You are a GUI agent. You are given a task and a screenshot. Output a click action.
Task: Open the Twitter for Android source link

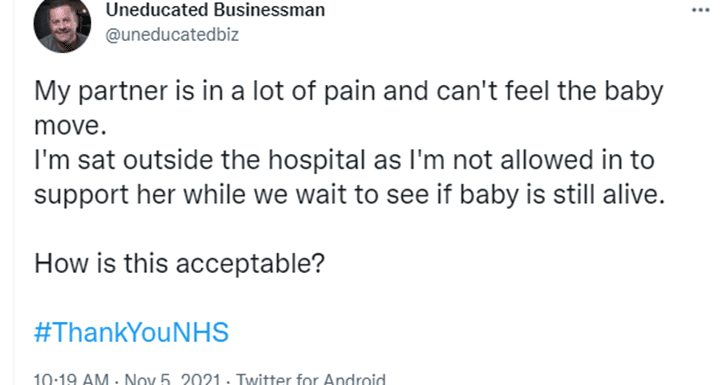(311, 380)
